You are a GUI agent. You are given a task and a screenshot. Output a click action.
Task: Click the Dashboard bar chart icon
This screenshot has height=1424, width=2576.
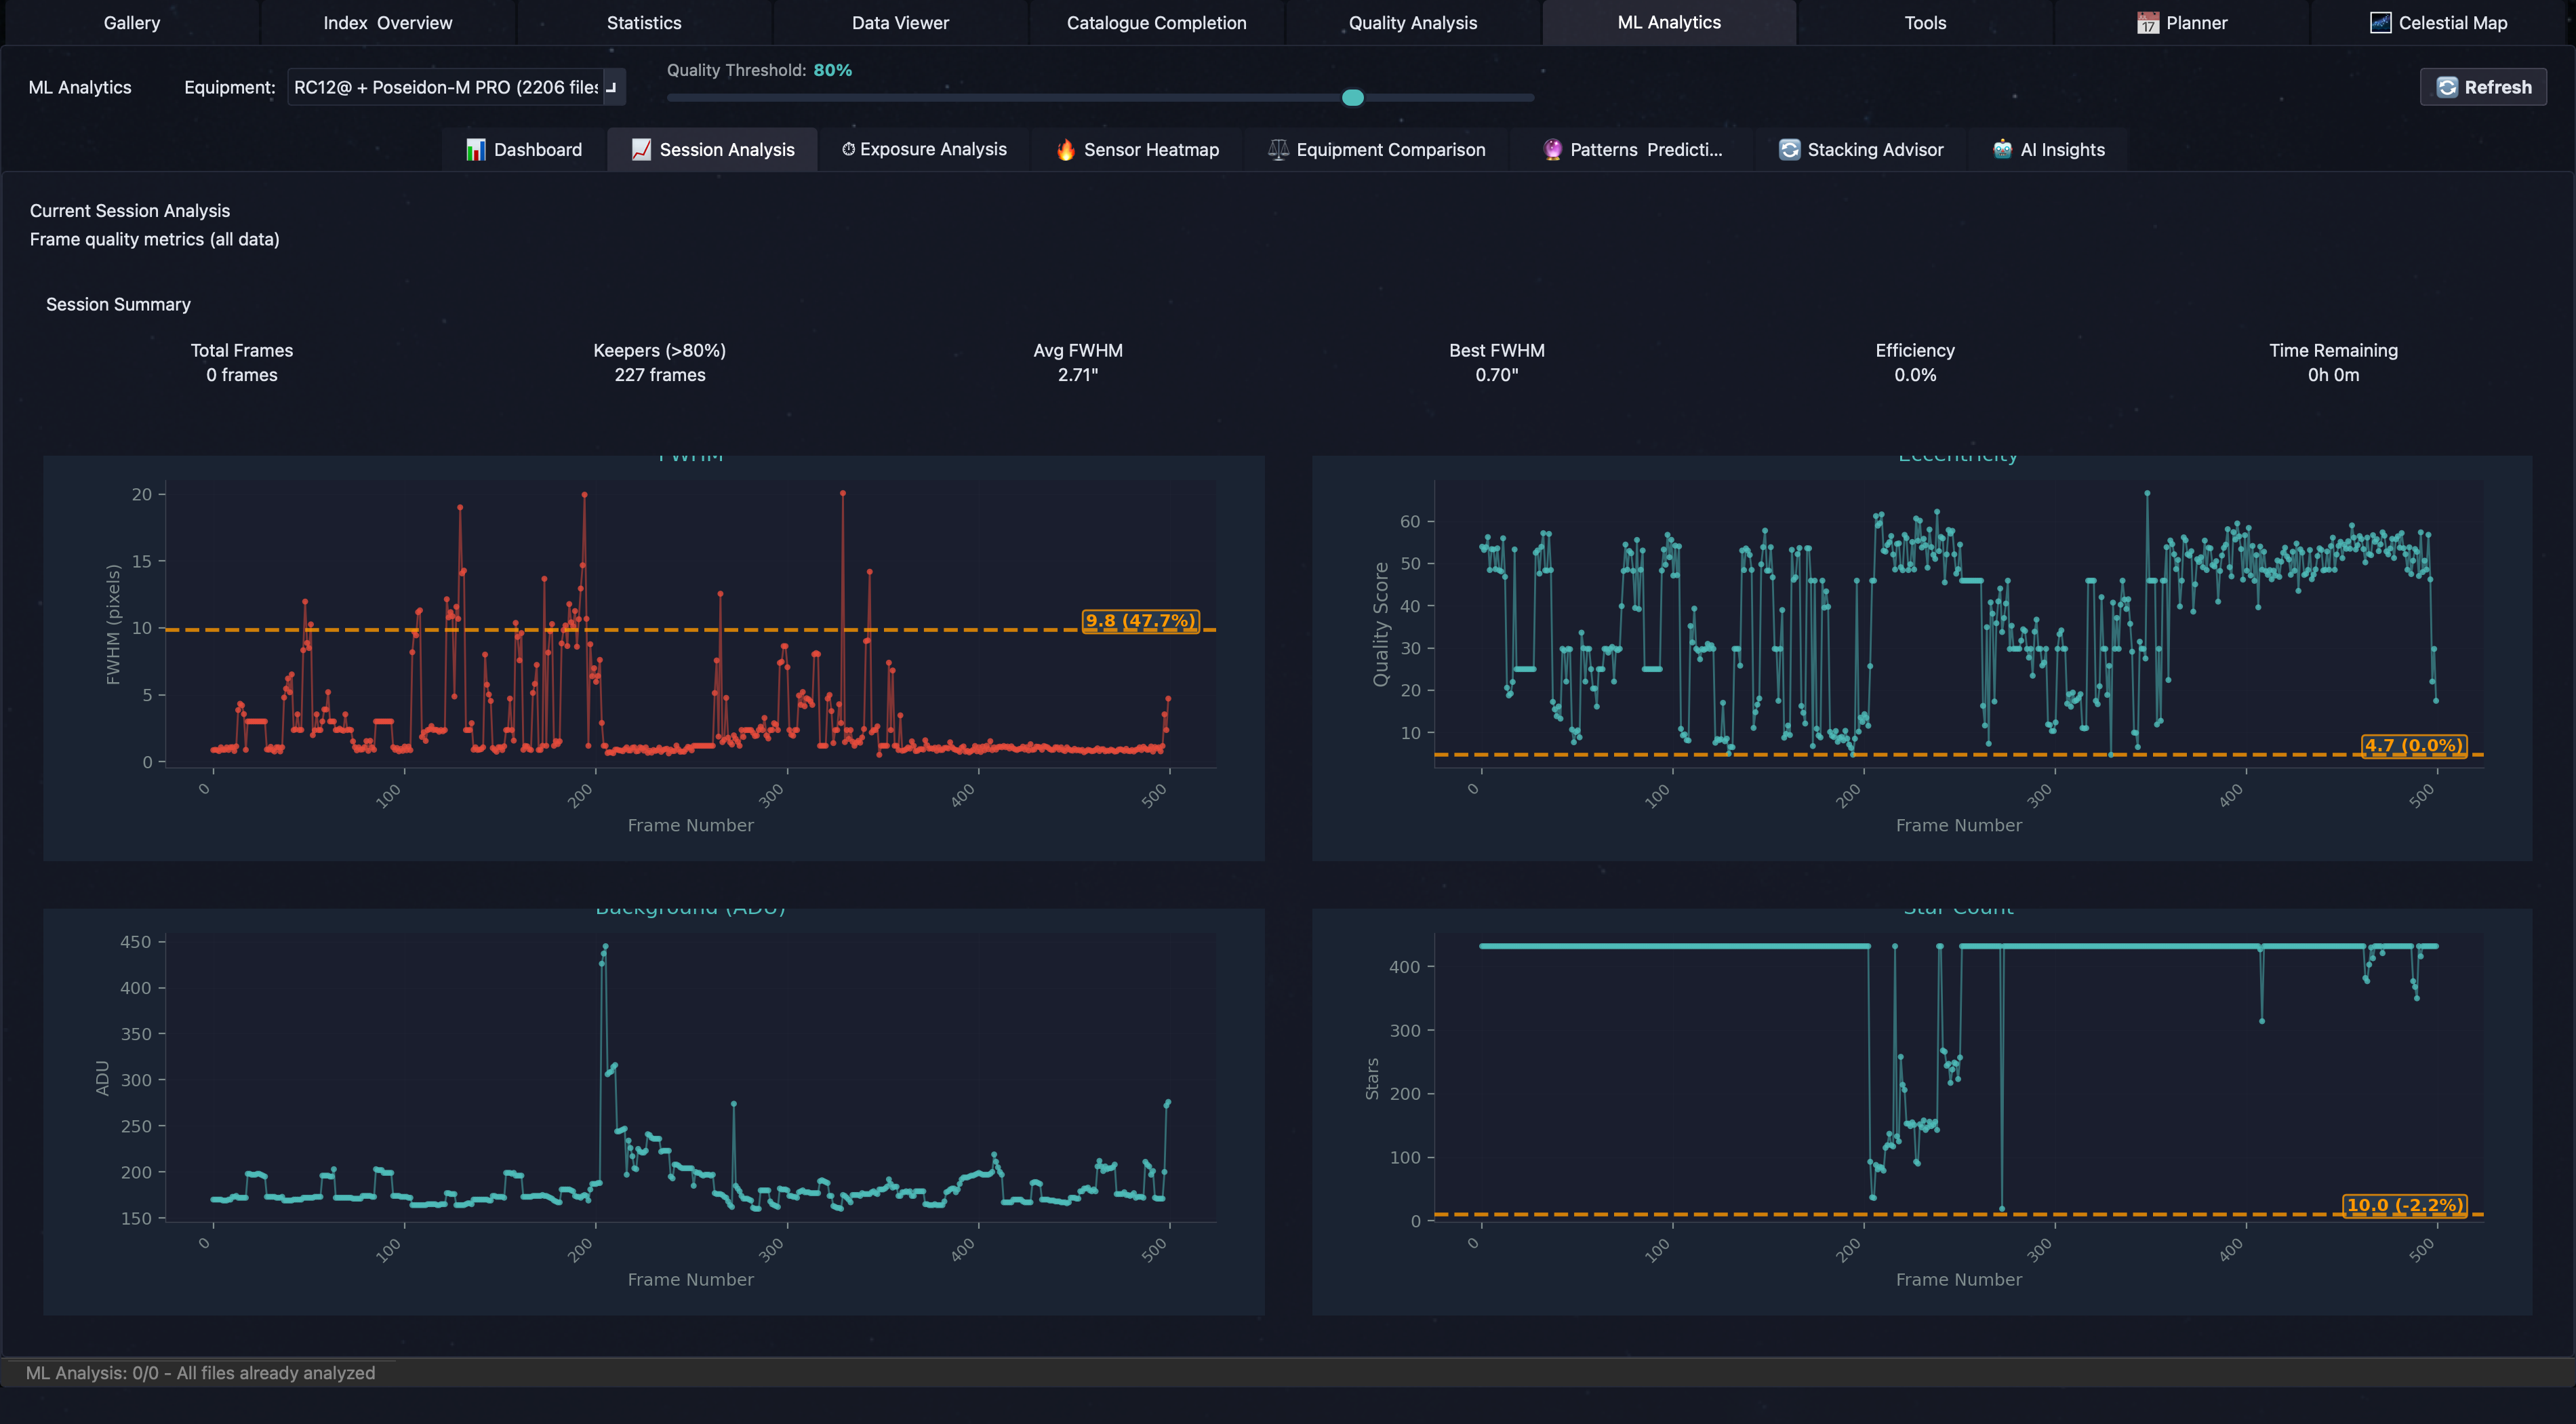pos(475,150)
